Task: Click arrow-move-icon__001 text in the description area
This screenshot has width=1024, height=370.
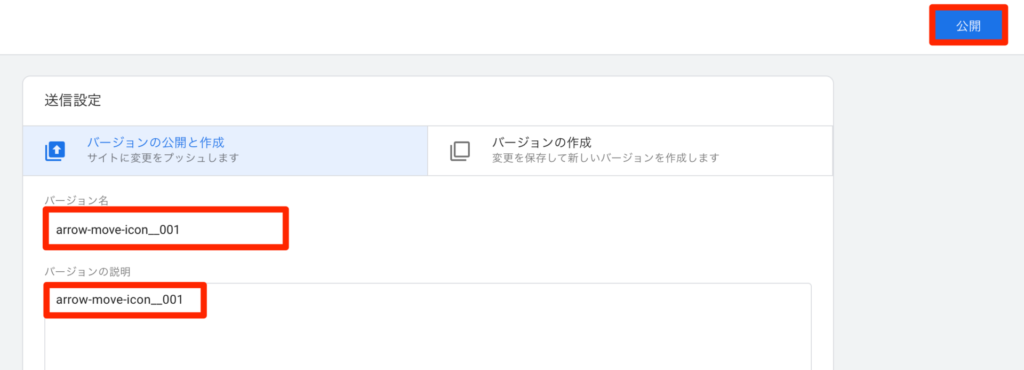Action: click(118, 300)
